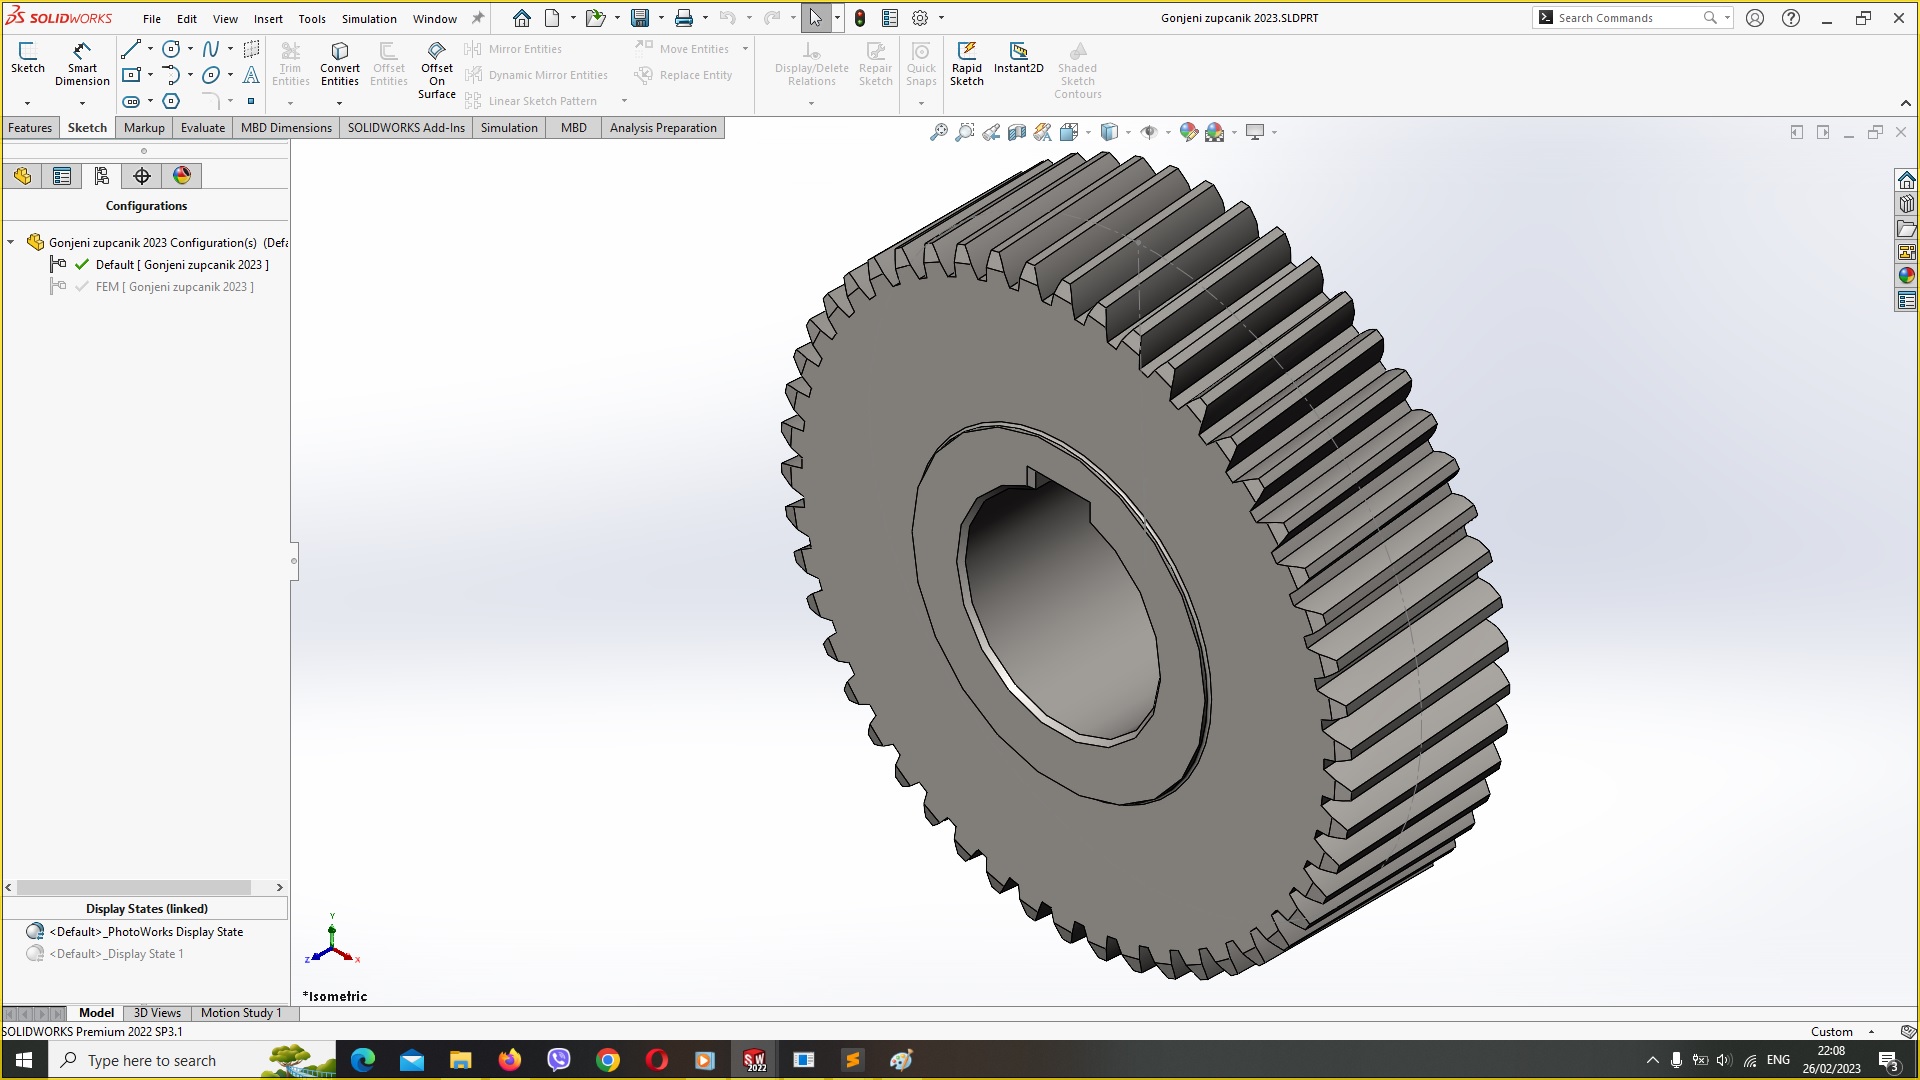This screenshot has height=1080, width=1920.
Task: Open the Simulation menu
Action: click(369, 17)
